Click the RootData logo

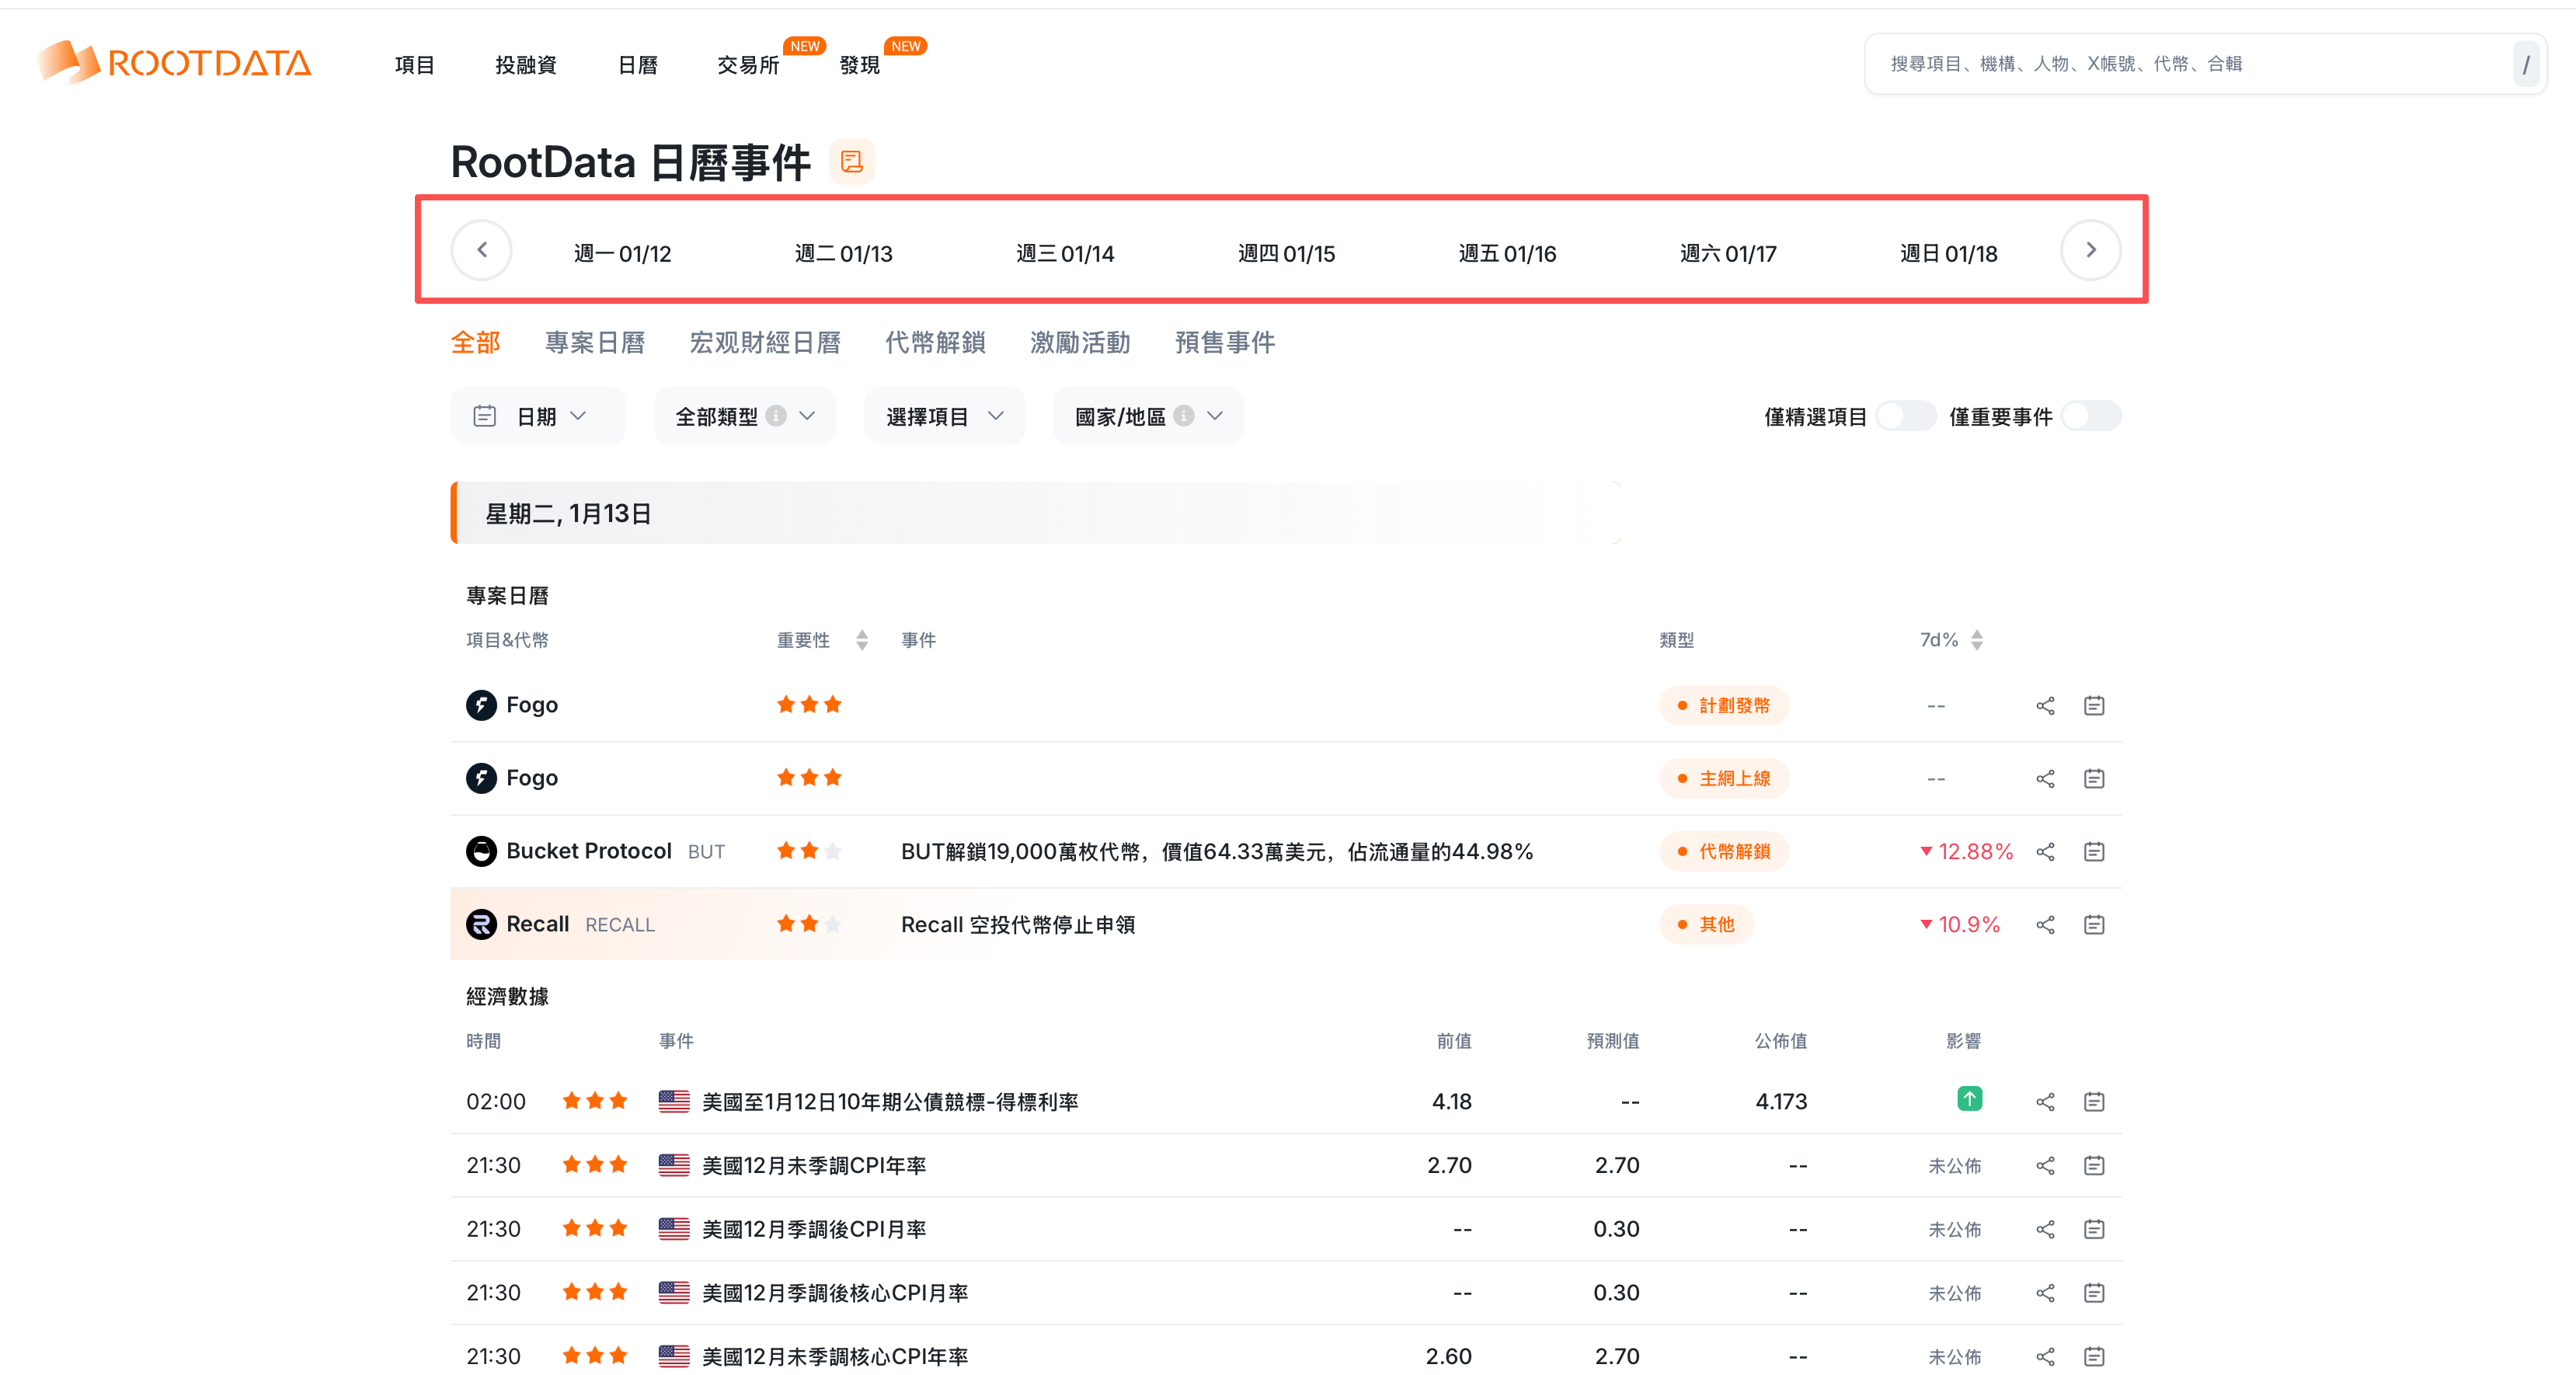pyautogui.click(x=176, y=63)
